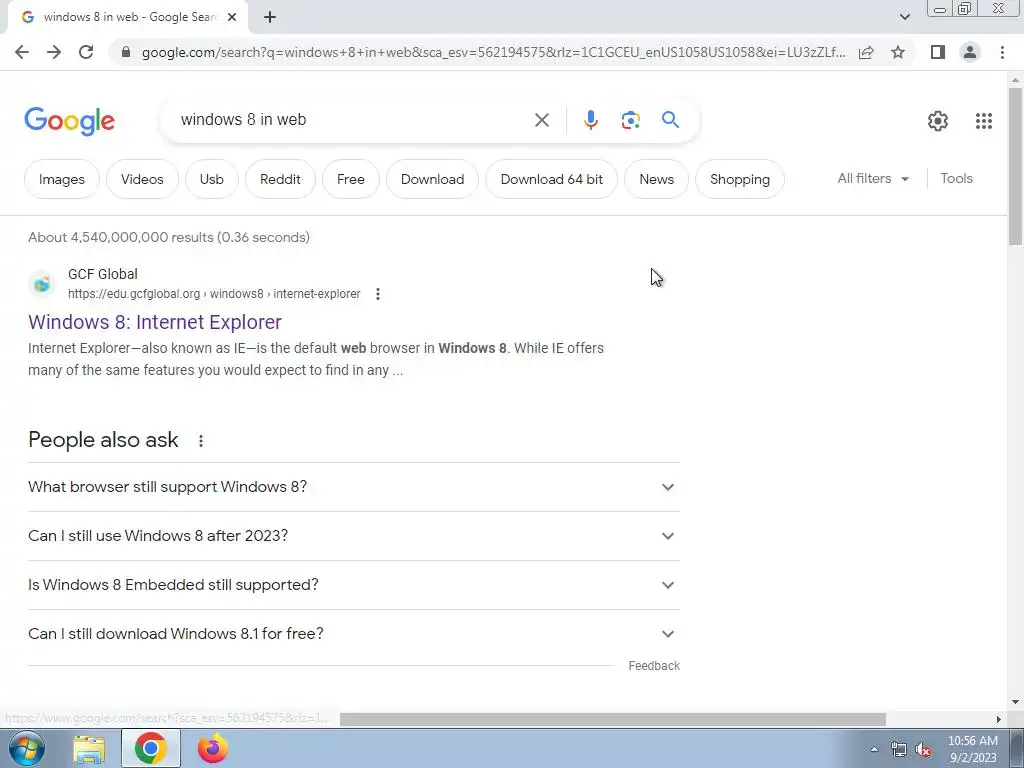This screenshot has width=1024, height=768.
Task: Expand 'Can I still use Windows 8 after 2023?'
Action: coord(354,536)
